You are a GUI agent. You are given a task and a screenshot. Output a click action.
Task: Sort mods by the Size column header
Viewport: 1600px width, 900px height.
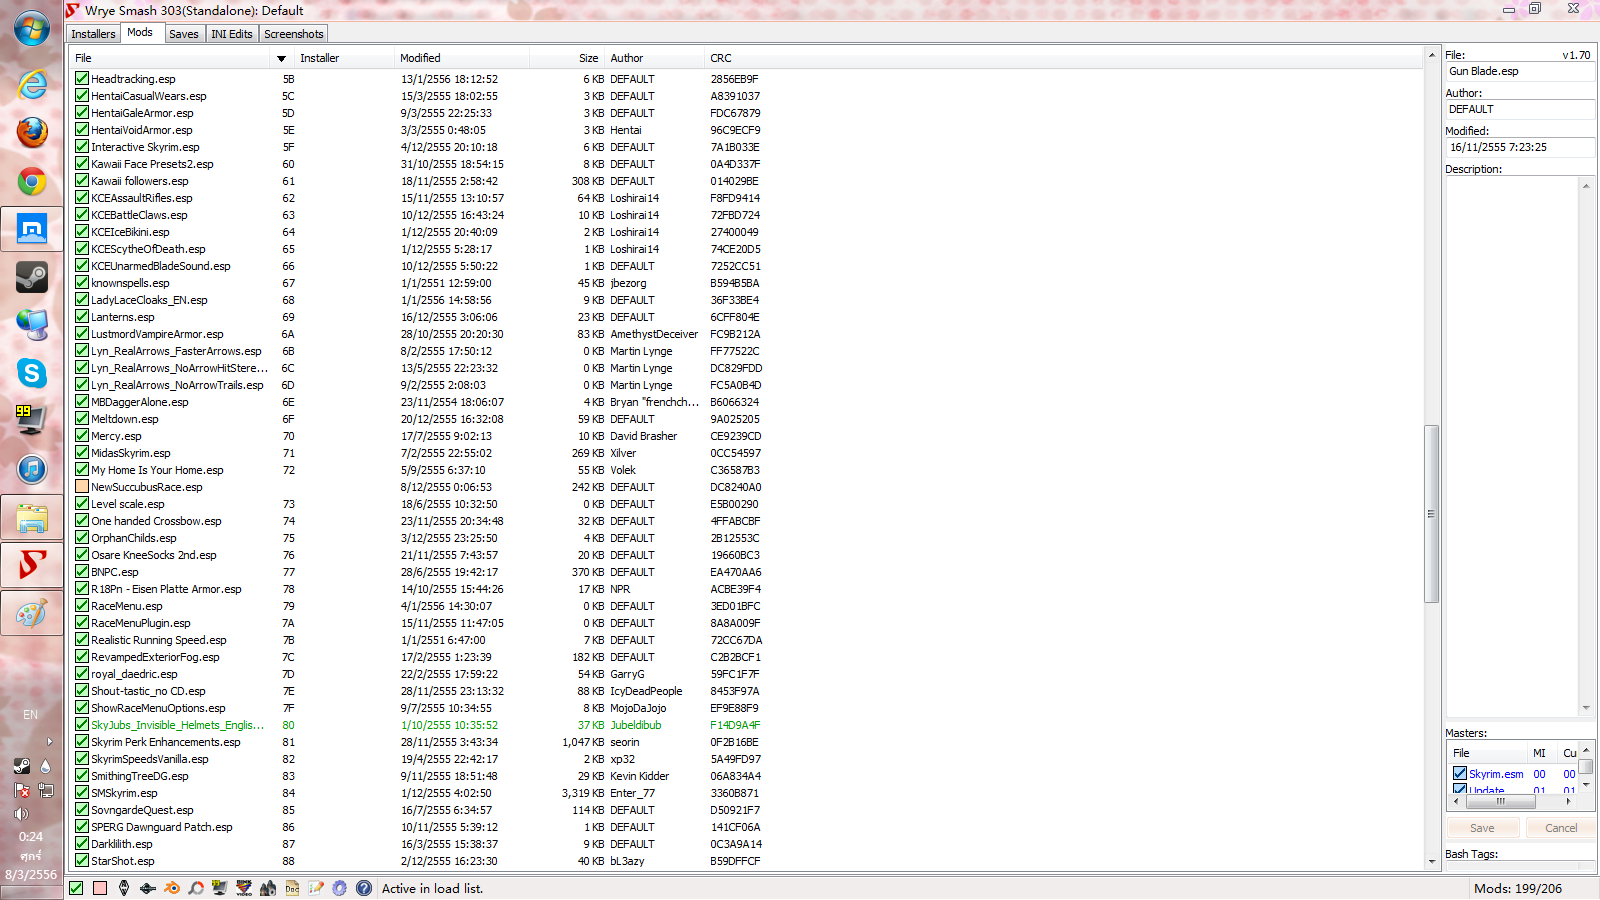click(567, 58)
